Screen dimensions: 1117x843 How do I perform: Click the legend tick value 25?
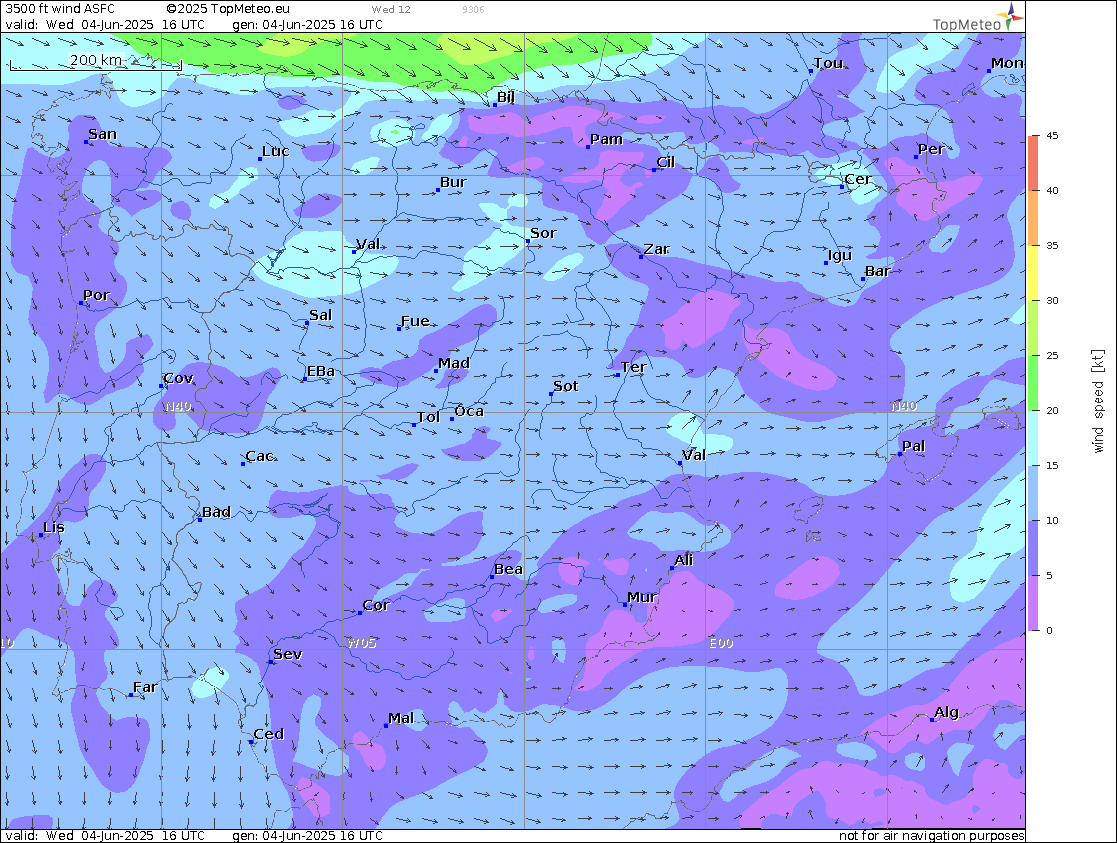pyautogui.click(x=1052, y=355)
